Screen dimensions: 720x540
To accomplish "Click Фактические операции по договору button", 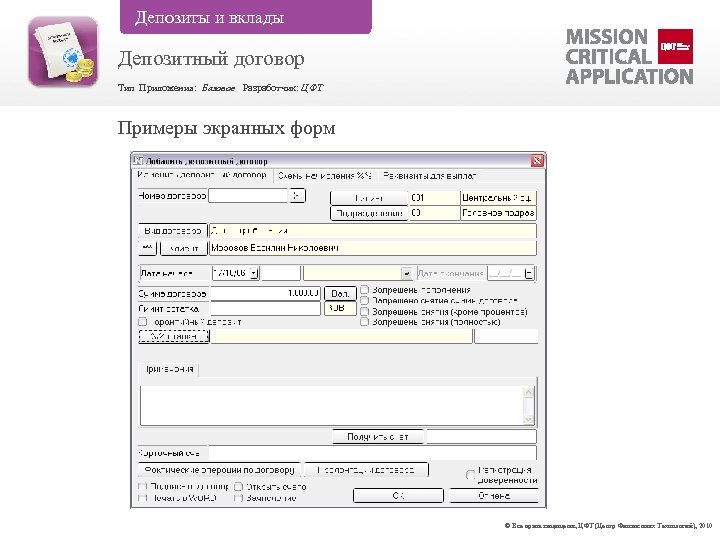I will point(219,470).
